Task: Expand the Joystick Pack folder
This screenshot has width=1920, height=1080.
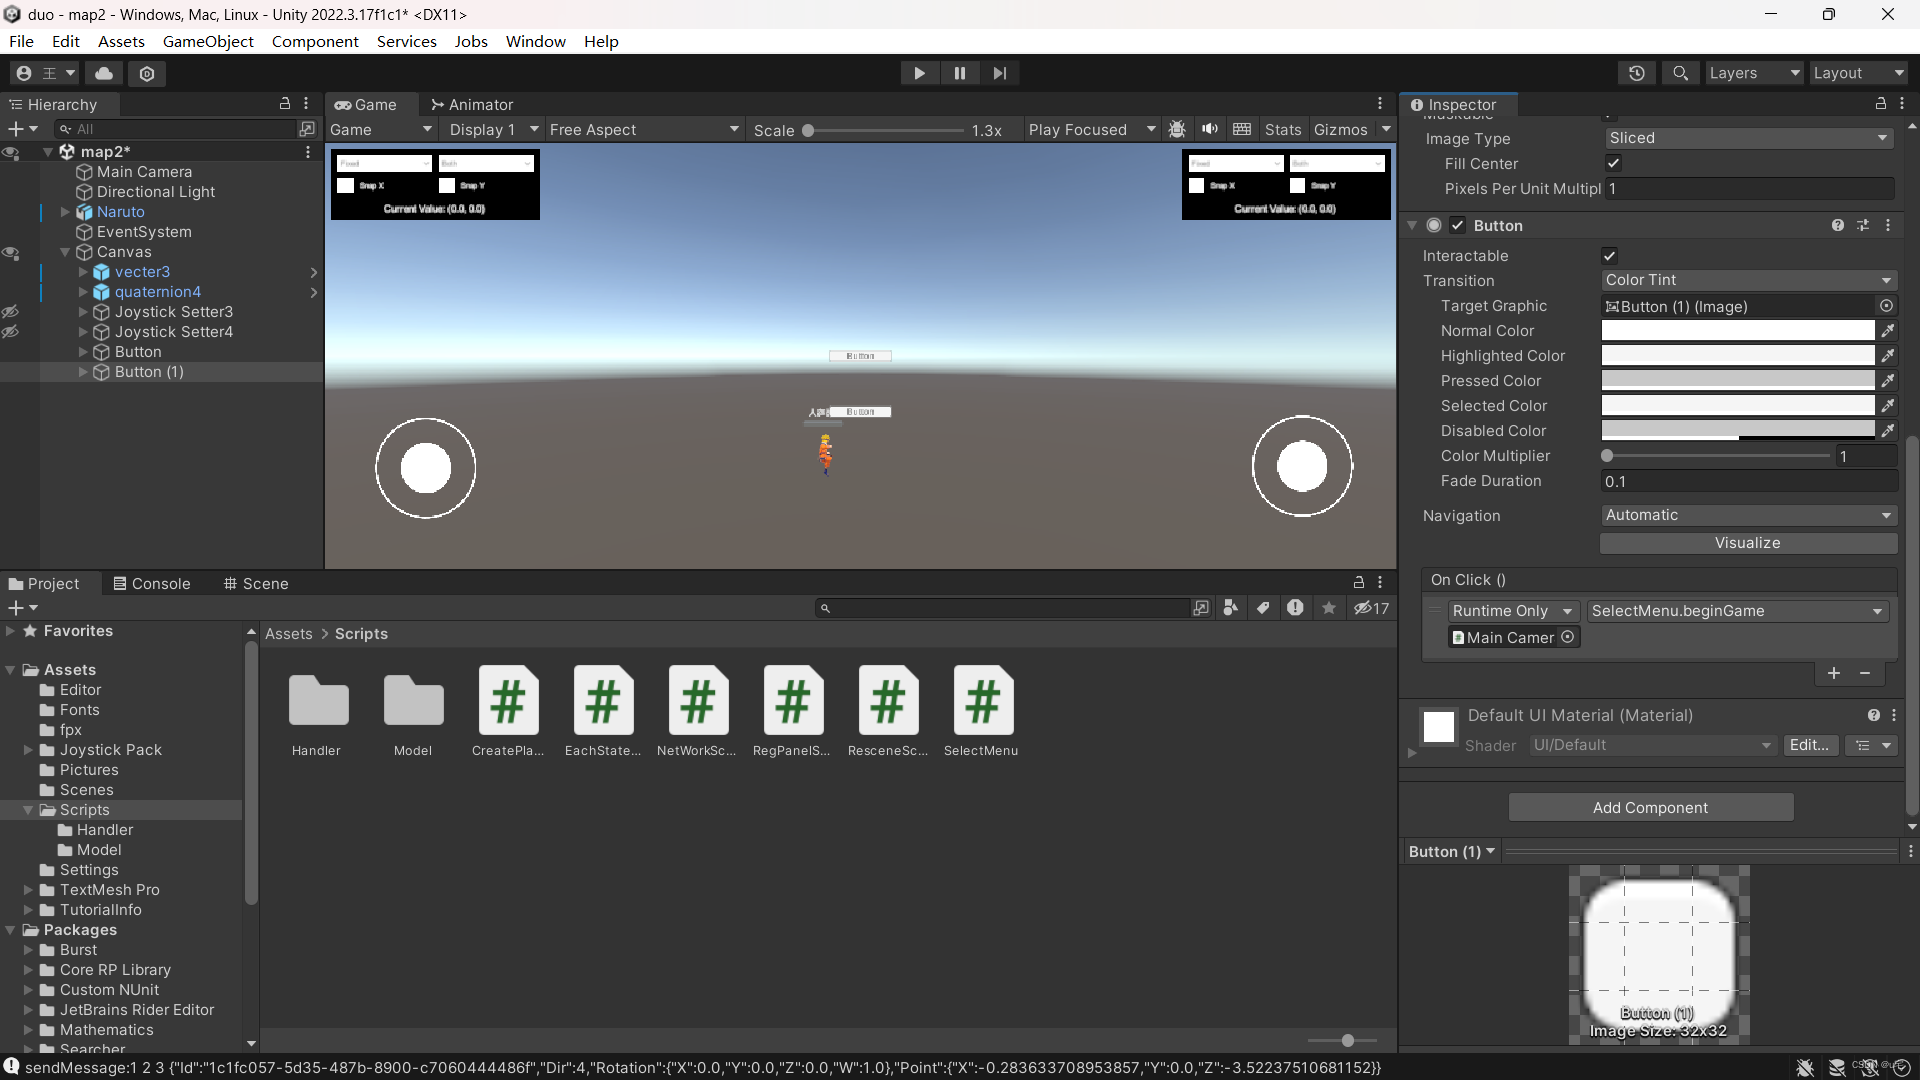Action: [29, 750]
